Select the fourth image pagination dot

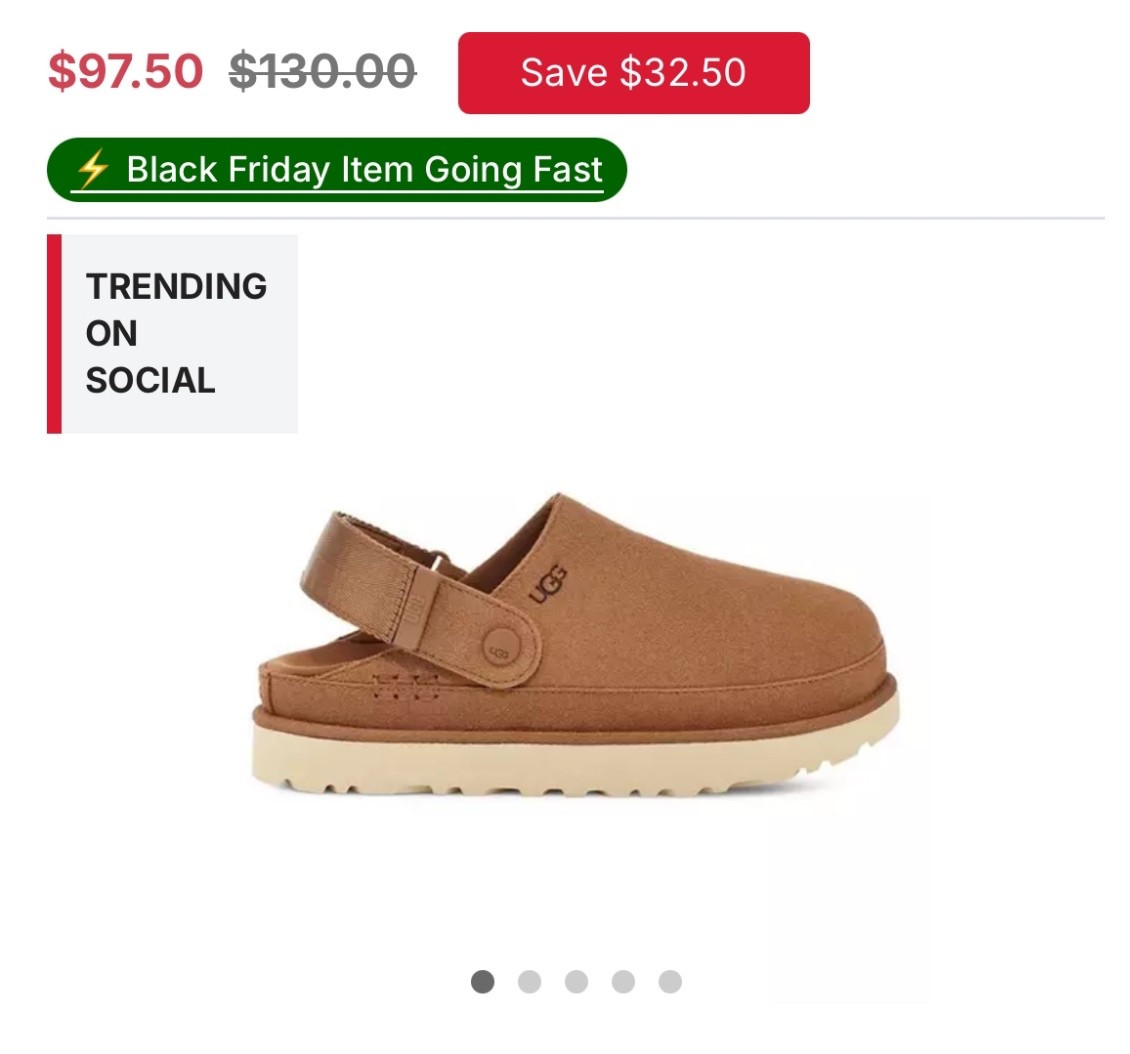pos(623,982)
